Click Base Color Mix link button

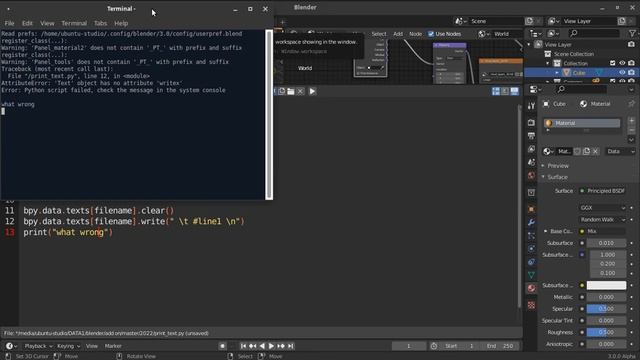pyautogui.click(x=606, y=231)
